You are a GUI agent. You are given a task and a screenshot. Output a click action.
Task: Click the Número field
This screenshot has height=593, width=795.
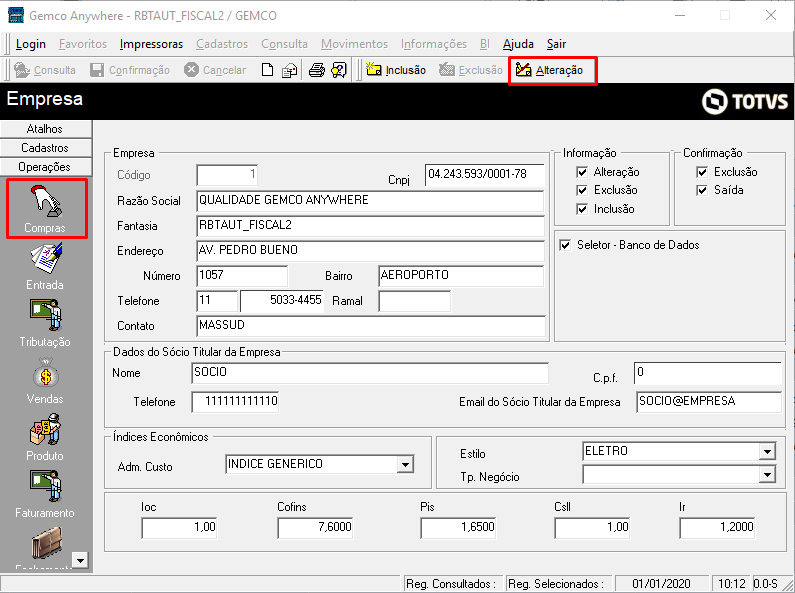[242, 276]
